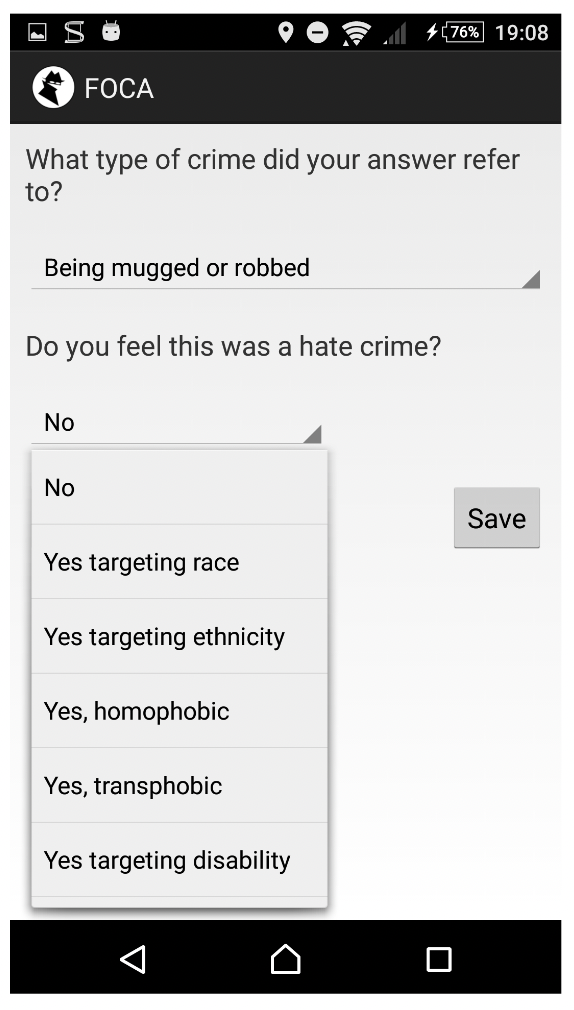574x1010 pixels.
Task: Choose 'Yes targeting race' option
Action: click(x=180, y=562)
